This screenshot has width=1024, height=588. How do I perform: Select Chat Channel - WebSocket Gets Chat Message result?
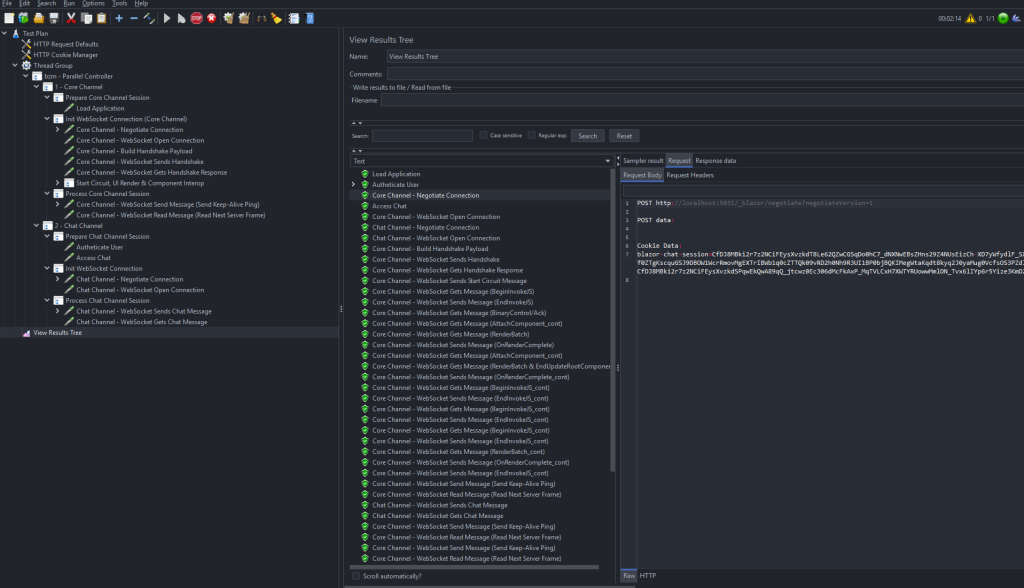pos(437,515)
